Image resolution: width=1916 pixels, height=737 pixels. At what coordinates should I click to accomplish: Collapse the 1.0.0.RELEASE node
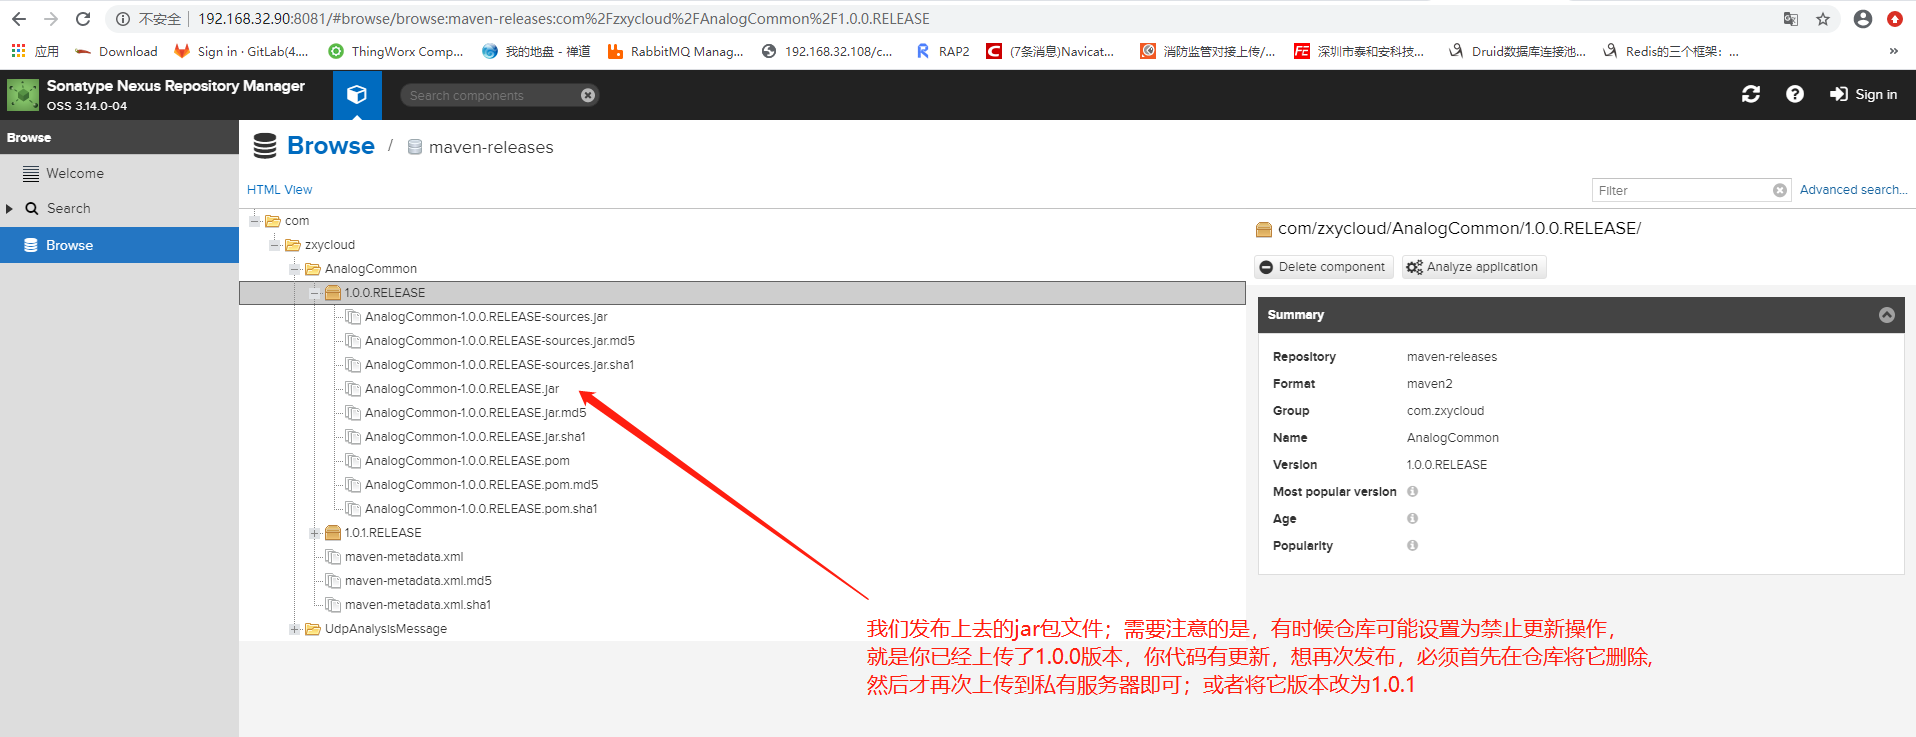[x=315, y=293]
